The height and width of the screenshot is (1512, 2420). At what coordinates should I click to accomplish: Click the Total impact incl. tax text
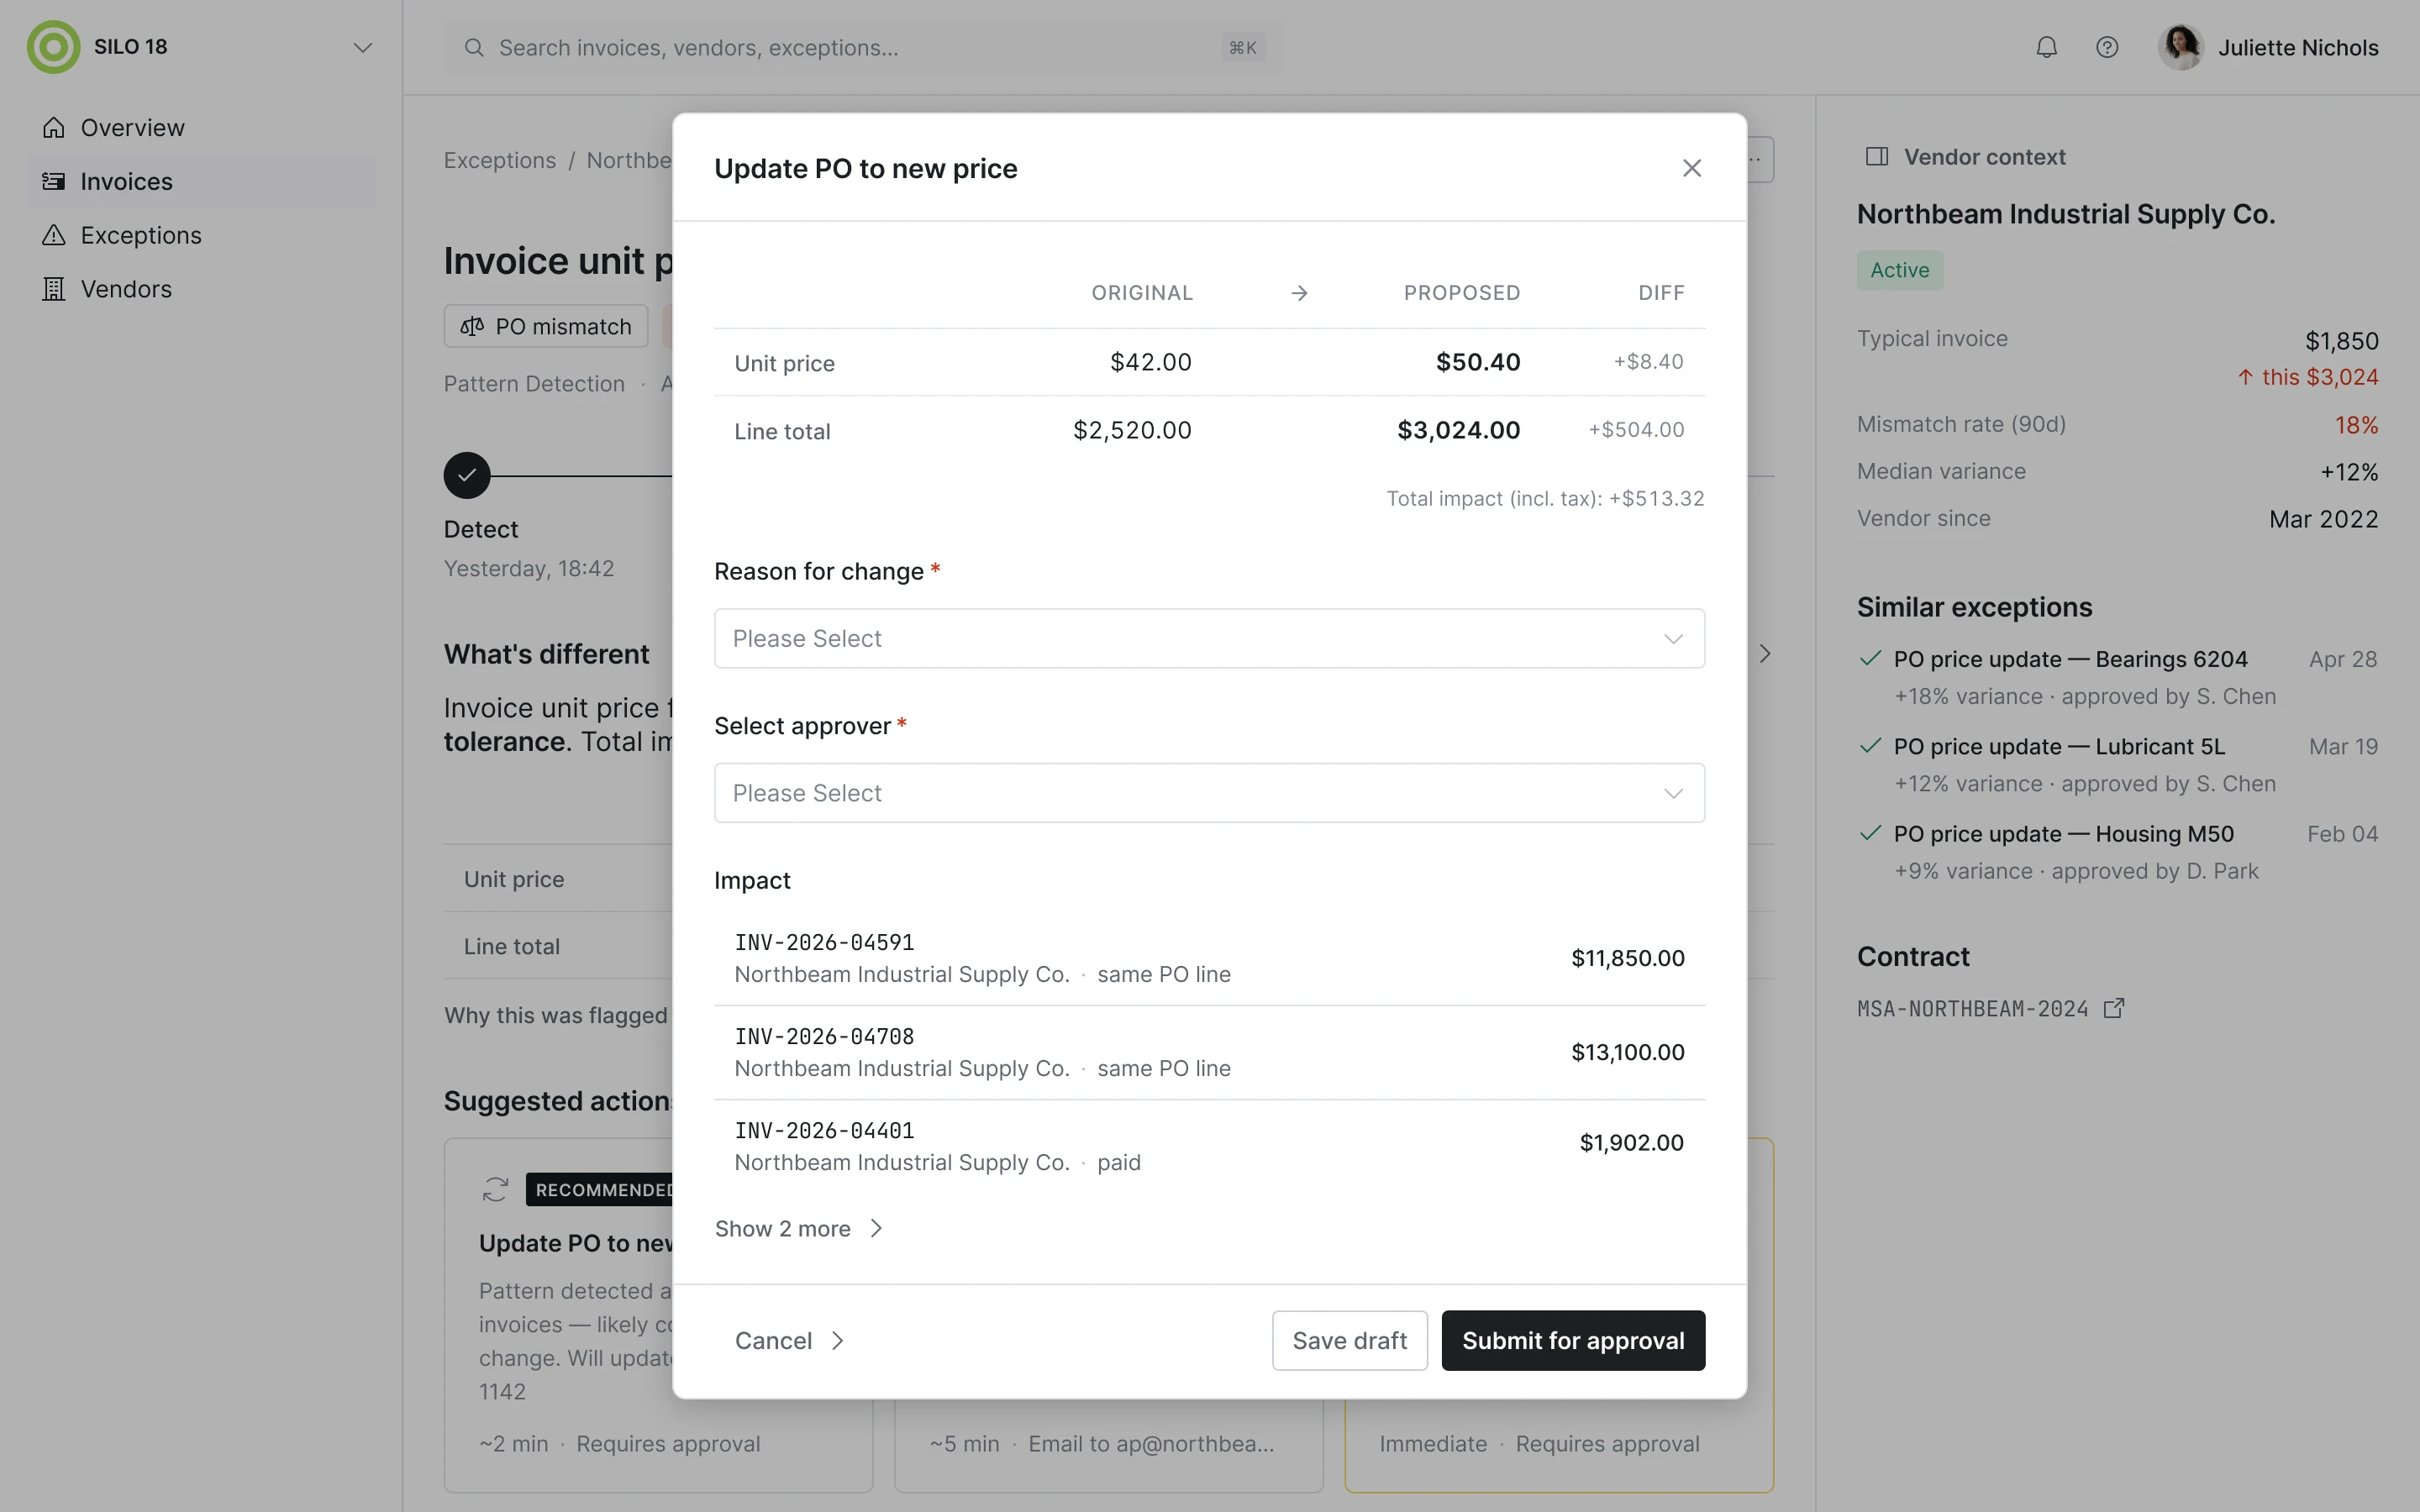tap(1545, 499)
